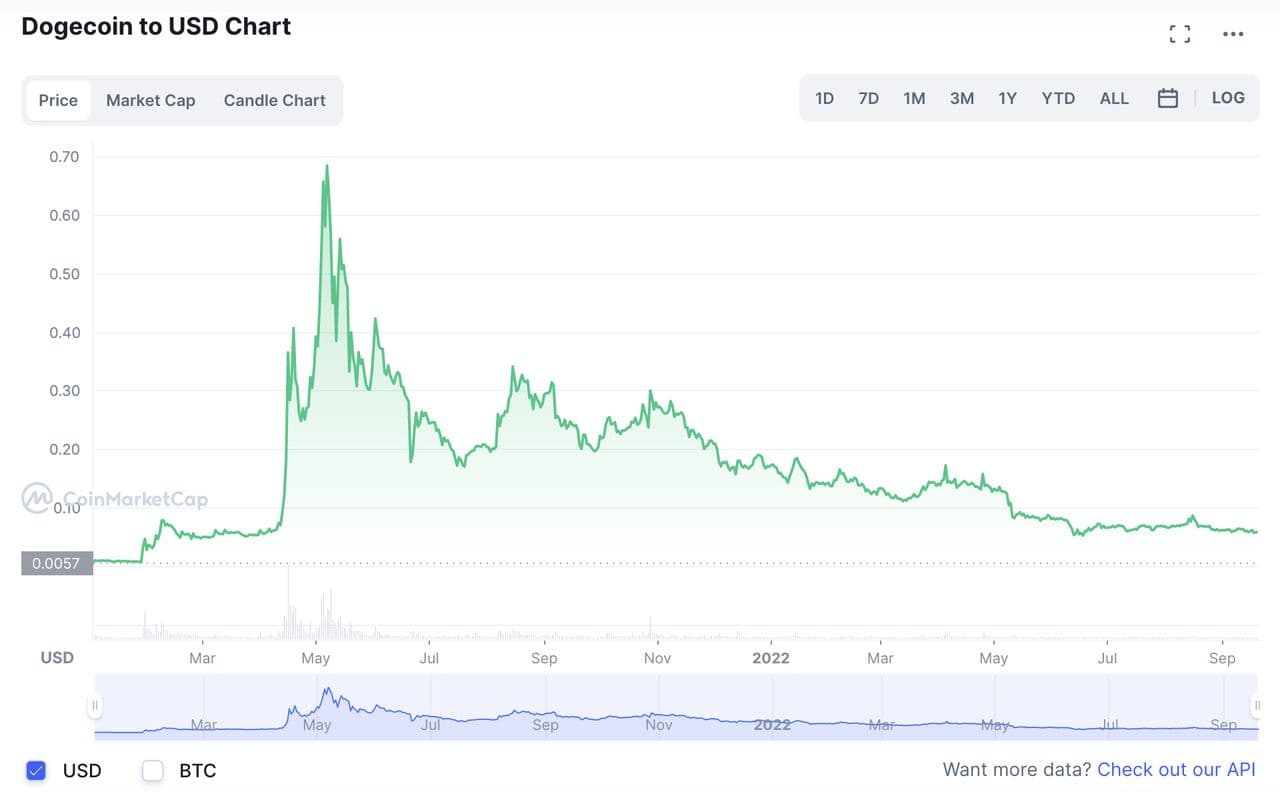Select the 1D time range
The image size is (1280, 792).
[824, 98]
